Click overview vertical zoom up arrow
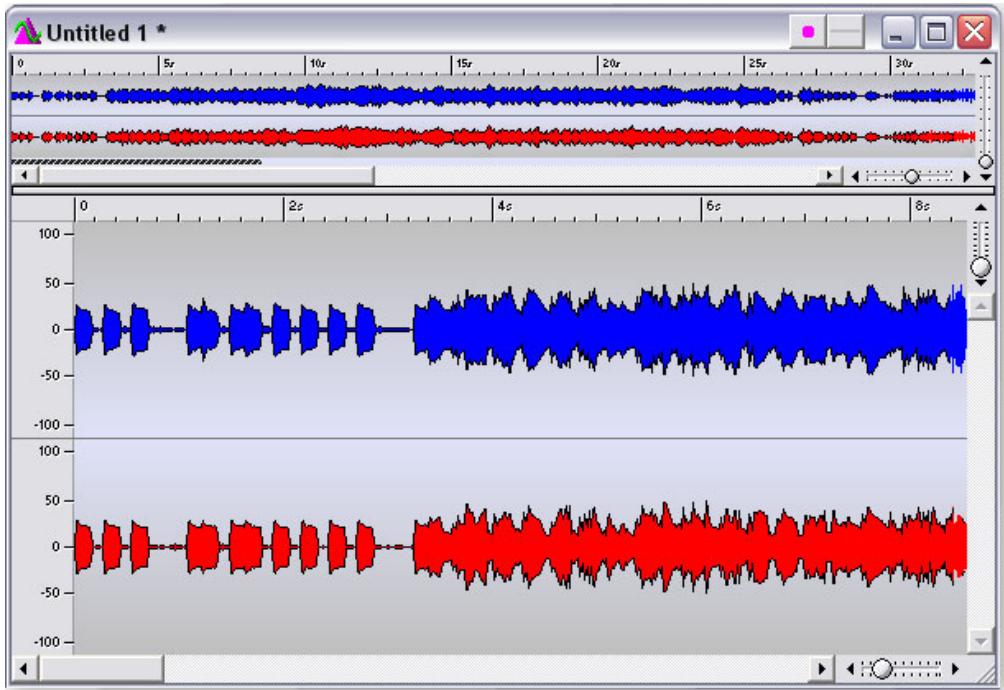 [986, 59]
